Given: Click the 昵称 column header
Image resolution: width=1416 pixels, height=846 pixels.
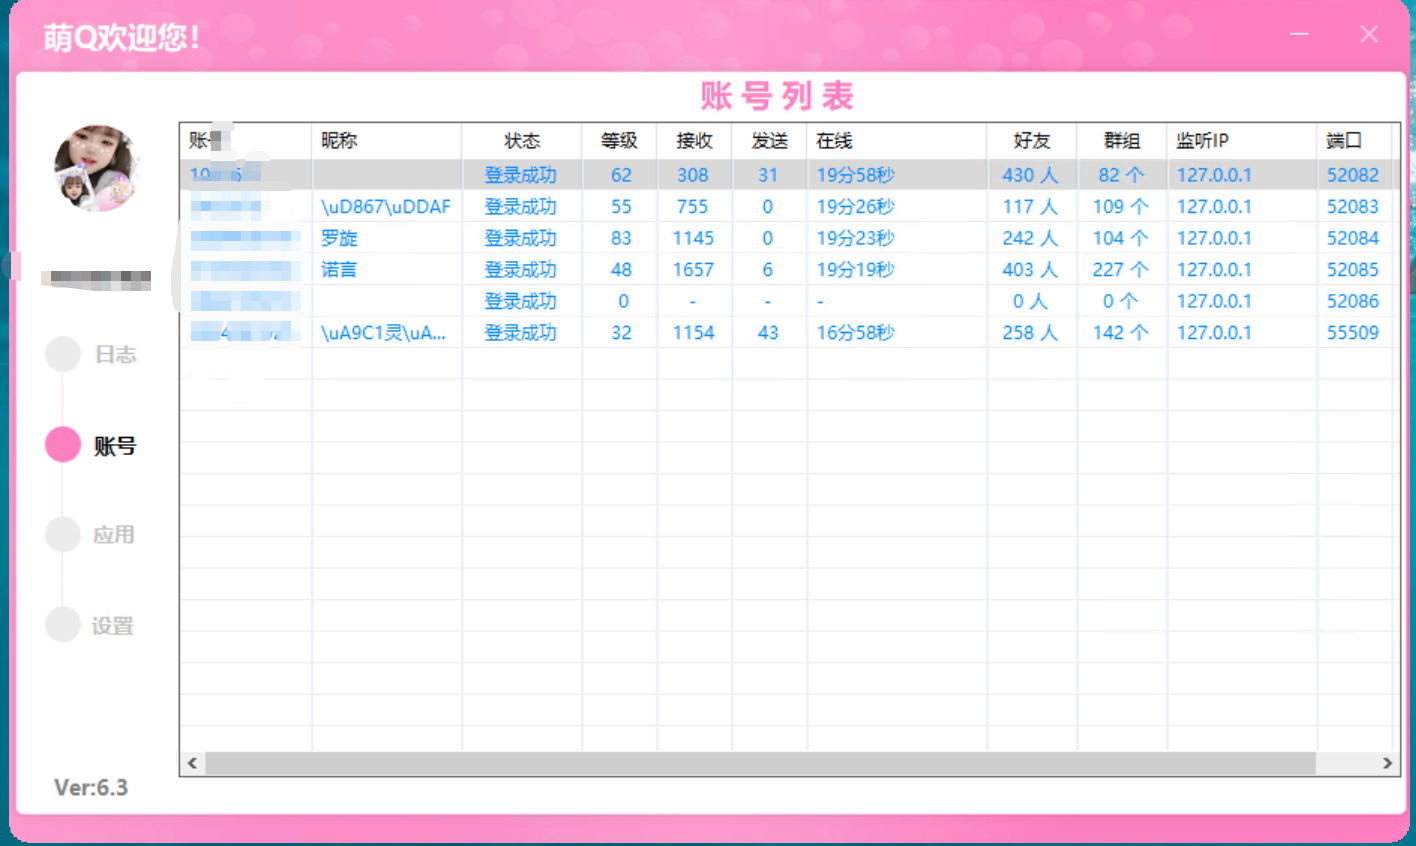Looking at the screenshot, I should (x=339, y=141).
